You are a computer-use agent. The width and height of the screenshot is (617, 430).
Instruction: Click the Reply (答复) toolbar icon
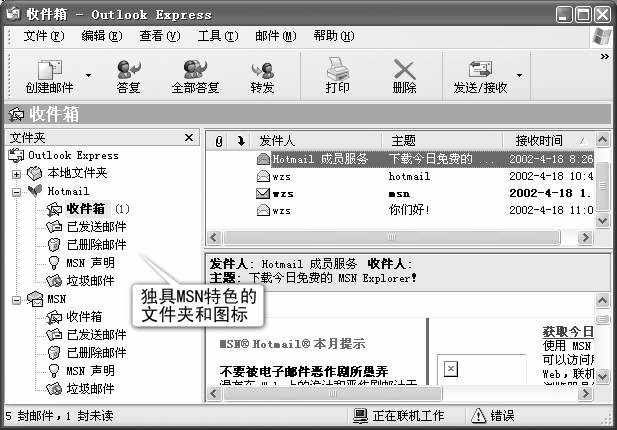tap(129, 70)
